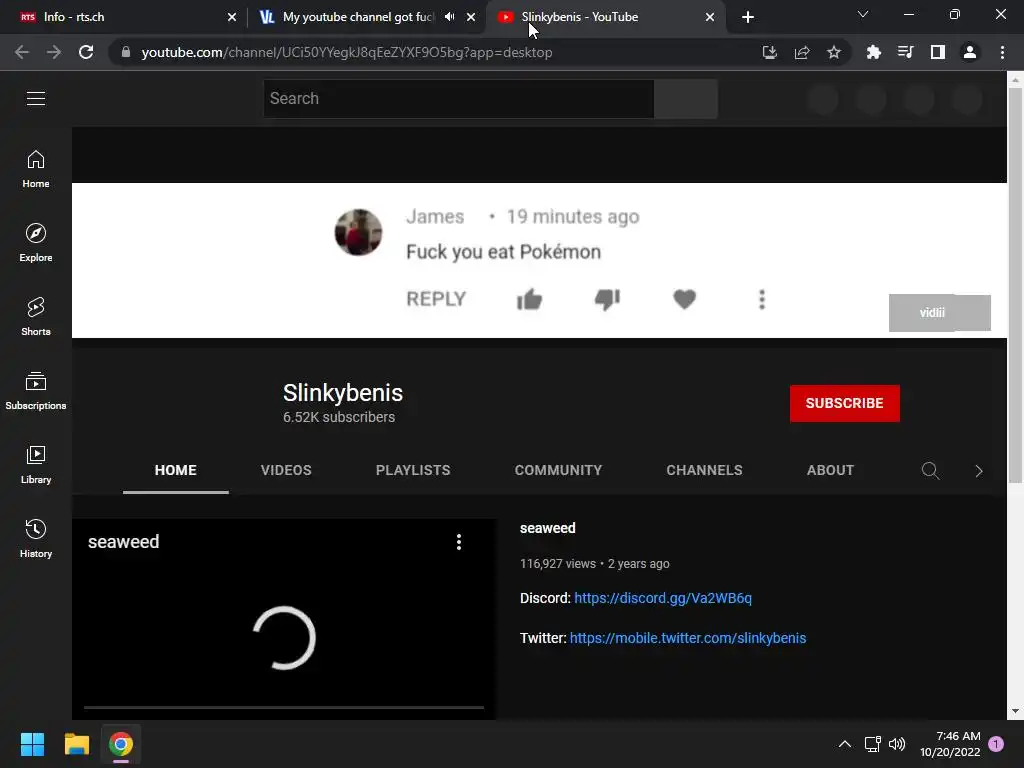Open the Discord invite link
The image size is (1024, 768).
tap(663, 598)
